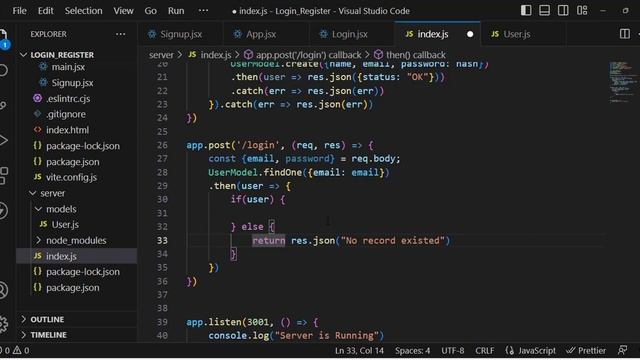Open status bar feedback/notifications icon
The image size is (640, 360).
(622, 351)
